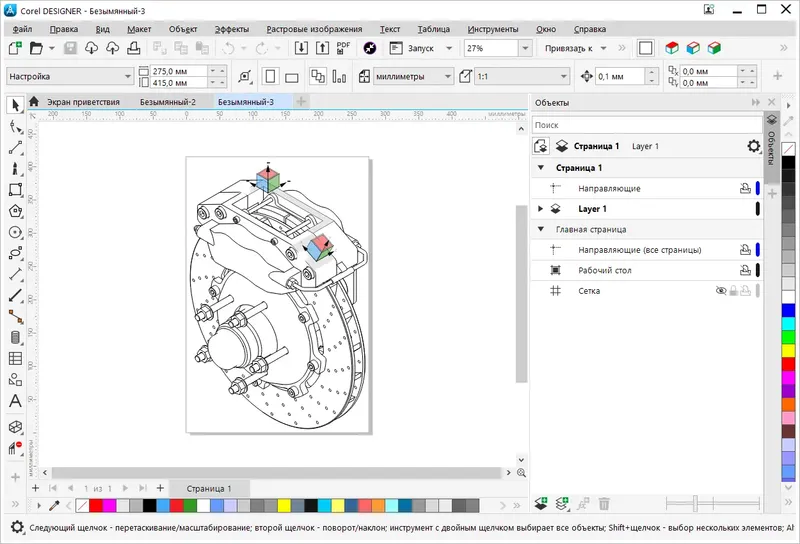Viewport: 800px width, 544px height.
Task: Pick the red swatch in bottom palette
Action: [x=96, y=505]
